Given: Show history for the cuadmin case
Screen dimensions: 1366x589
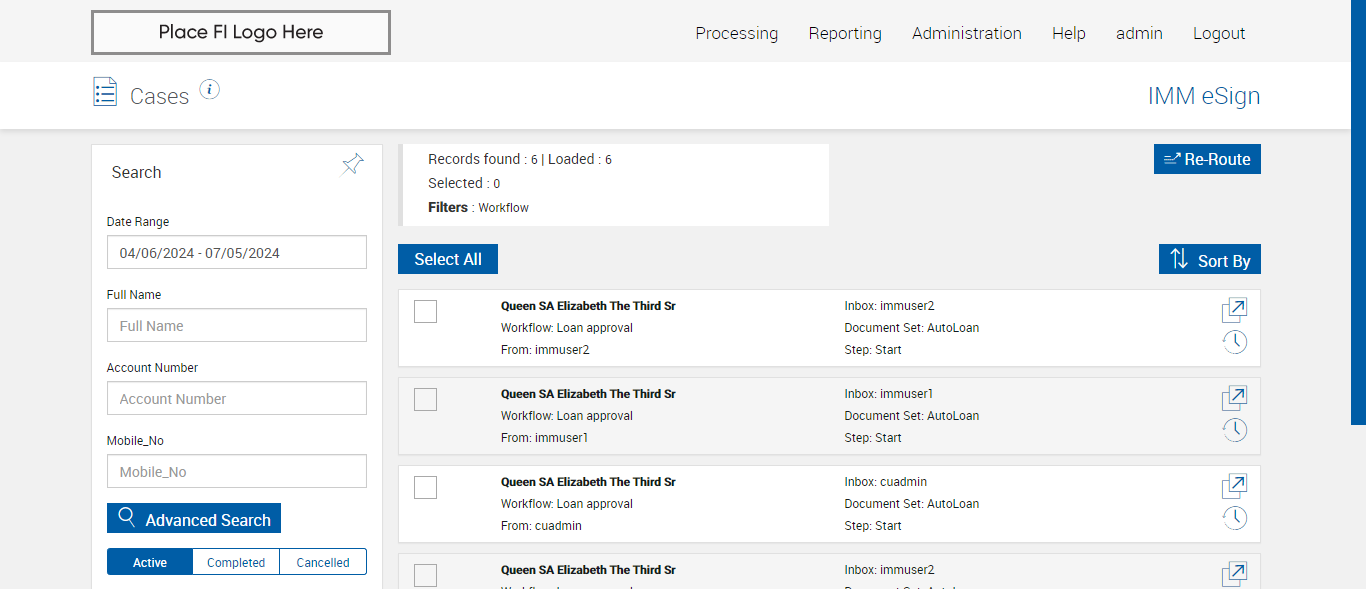Looking at the screenshot, I should click(x=1235, y=518).
